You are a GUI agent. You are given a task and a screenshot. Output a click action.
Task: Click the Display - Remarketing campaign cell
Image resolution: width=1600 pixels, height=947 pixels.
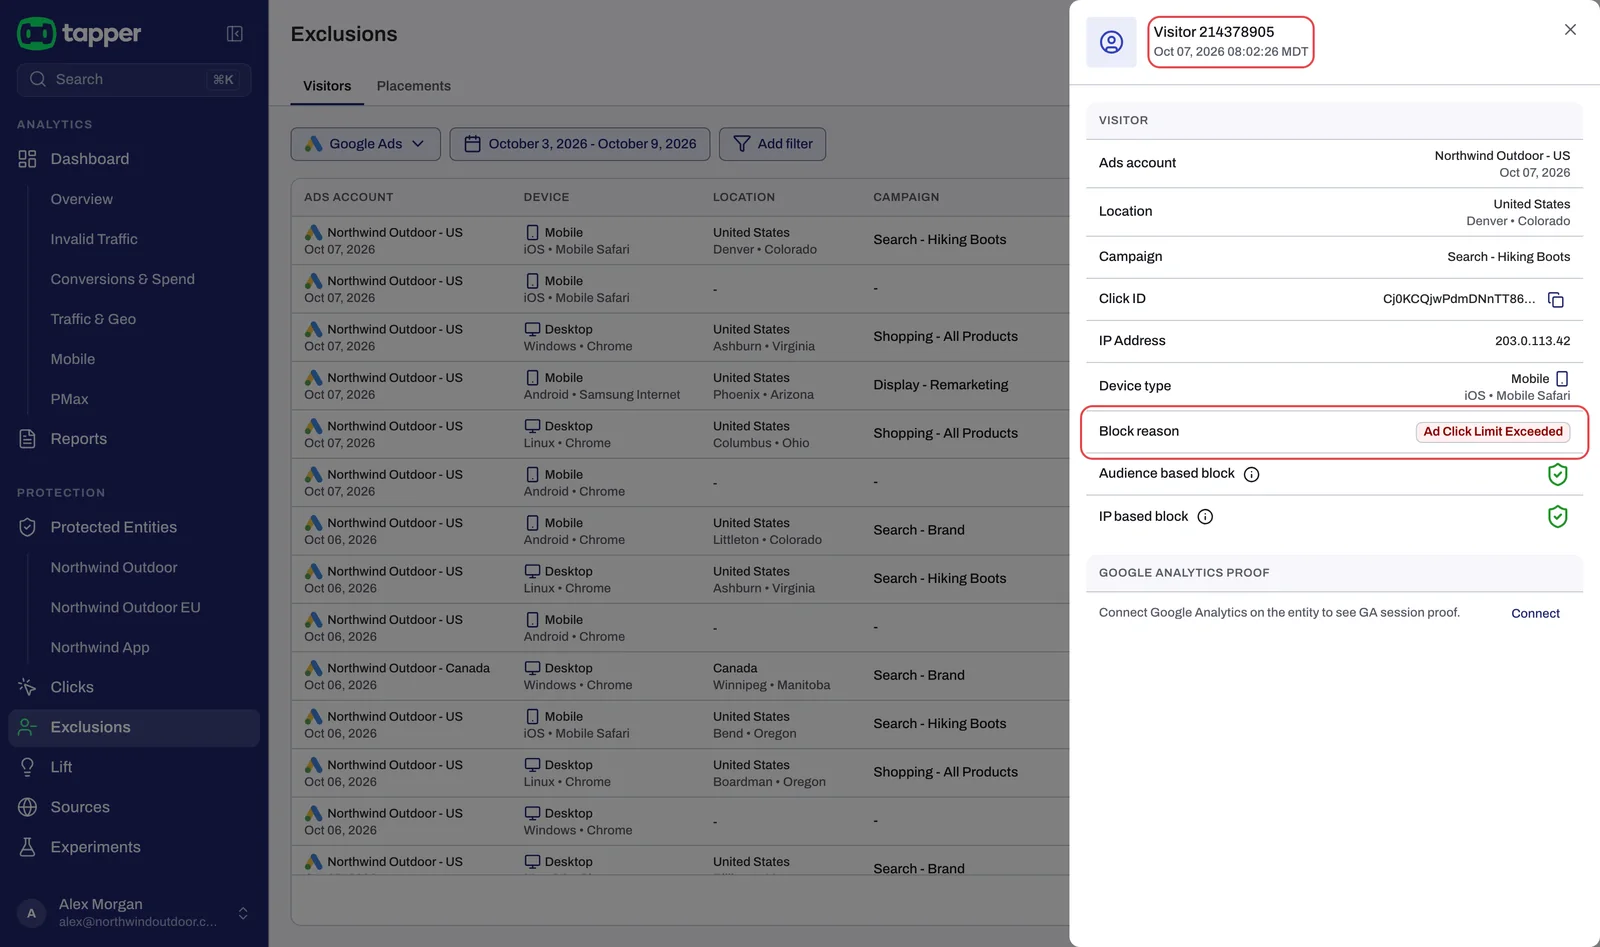940,385
